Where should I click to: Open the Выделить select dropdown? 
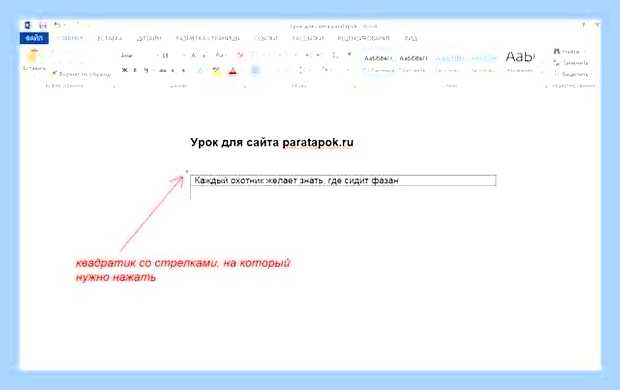click(572, 74)
